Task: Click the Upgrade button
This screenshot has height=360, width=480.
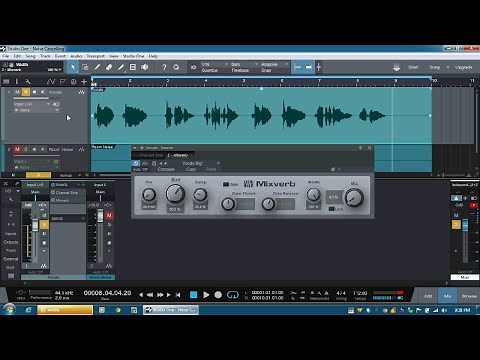Action: click(463, 67)
